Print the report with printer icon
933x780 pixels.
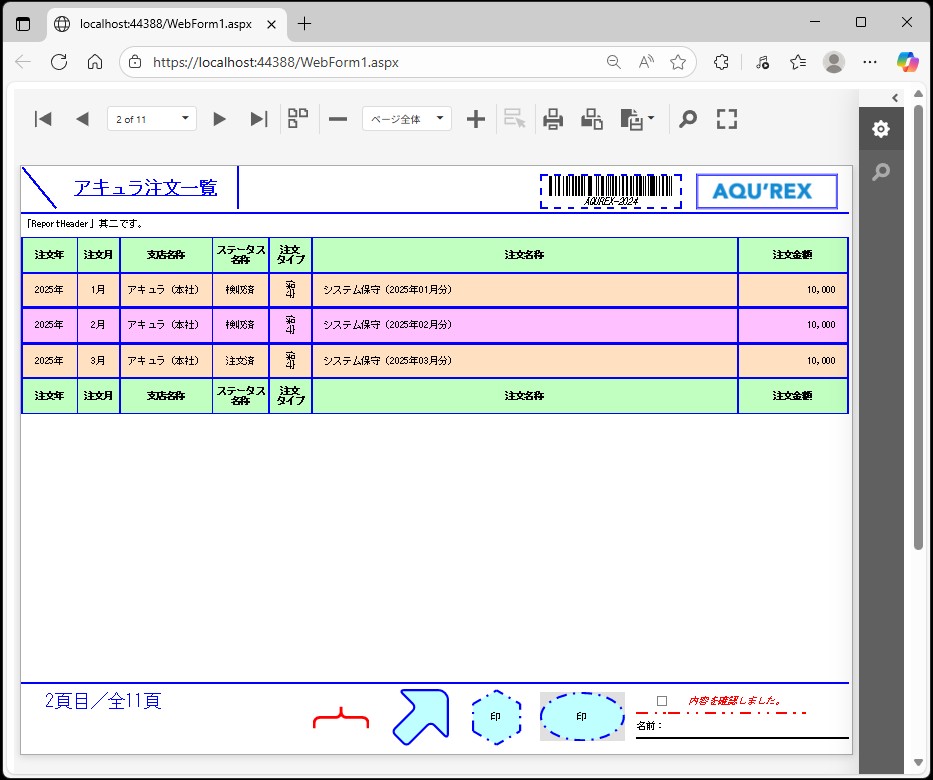[x=553, y=120]
